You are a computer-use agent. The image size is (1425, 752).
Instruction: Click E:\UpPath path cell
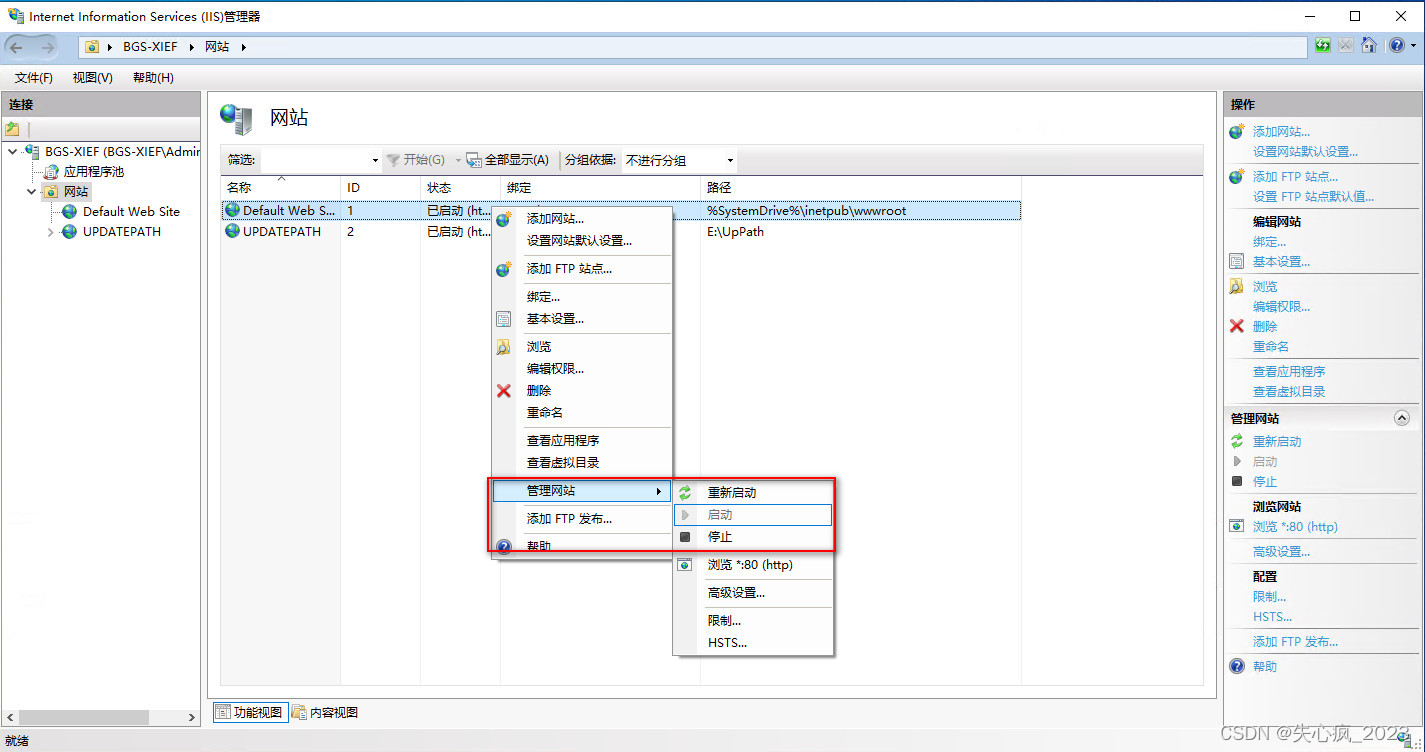[735, 232]
